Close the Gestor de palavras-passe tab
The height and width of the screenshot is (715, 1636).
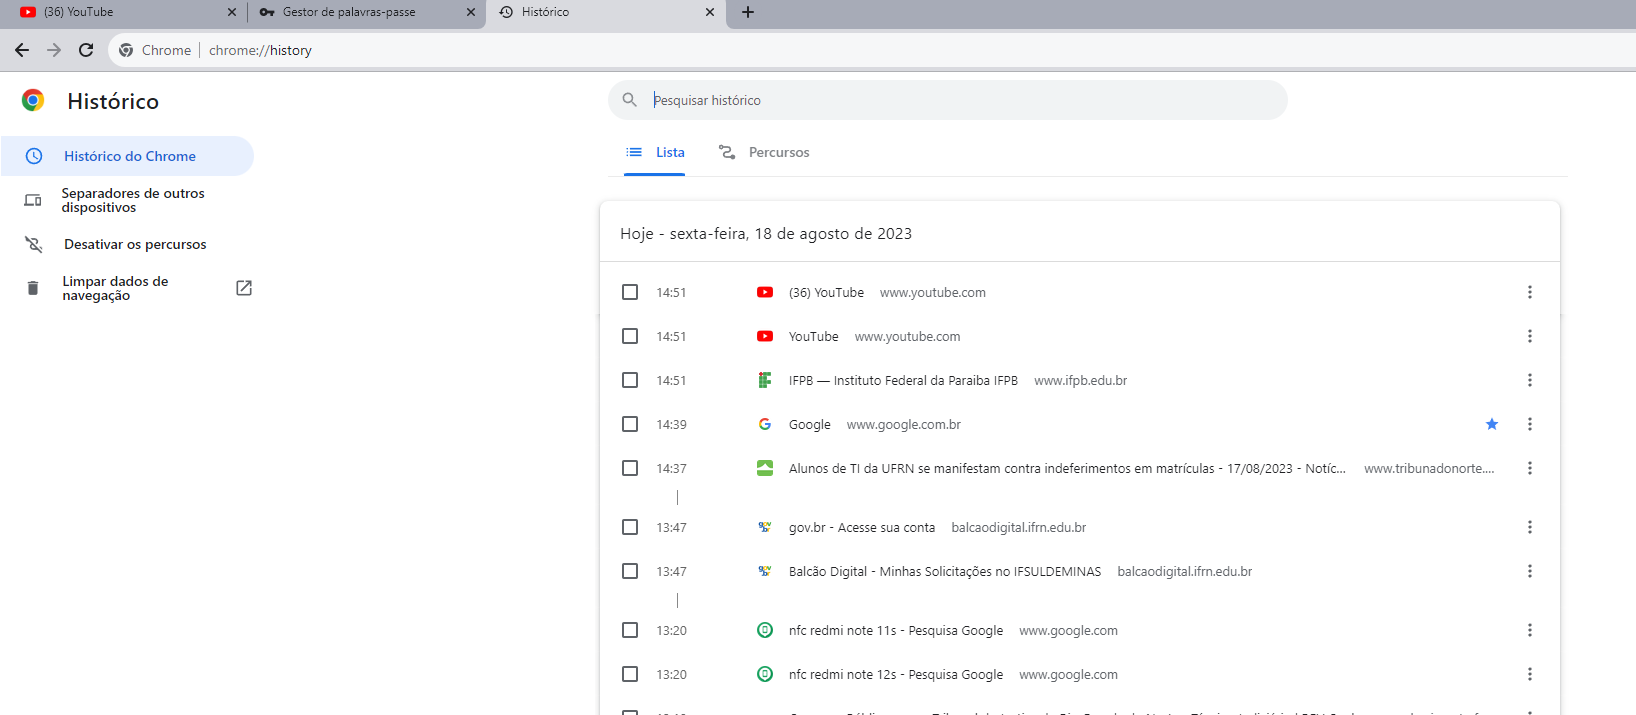point(471,12)
